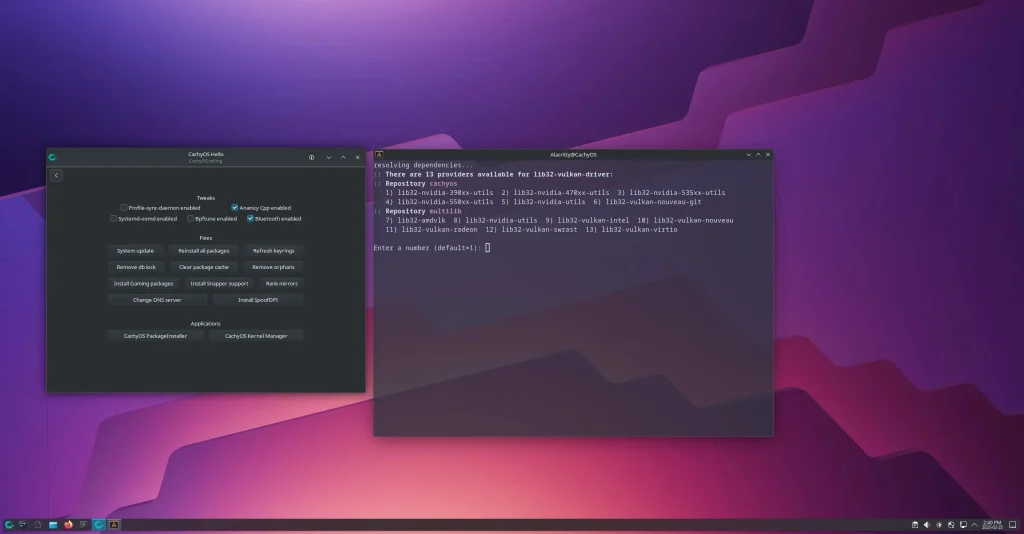The height and width of the screenshot is (534, 1024).
Task: Uncheck Ananicy Cpp enabled
Action: (x=234, y=208)
